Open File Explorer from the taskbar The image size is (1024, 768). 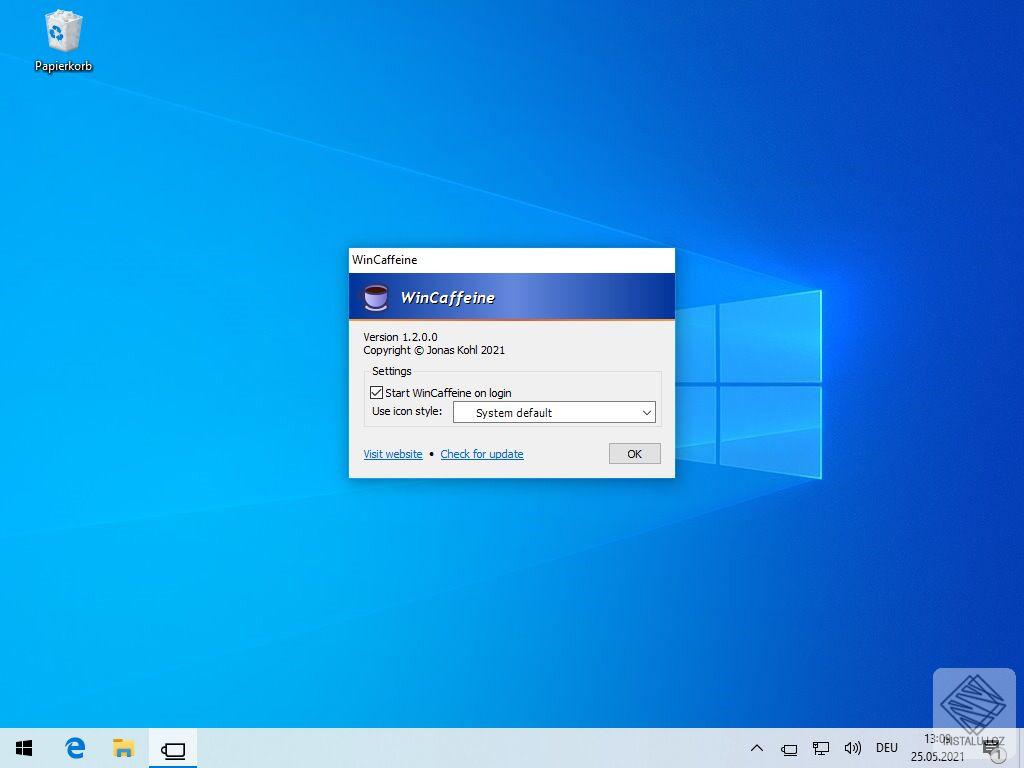(123, 748)
